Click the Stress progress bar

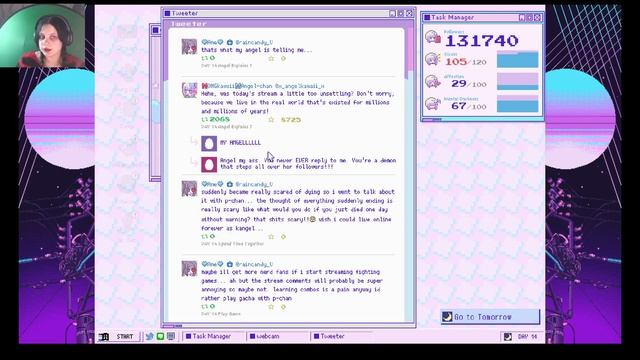[x=517, y=60]
